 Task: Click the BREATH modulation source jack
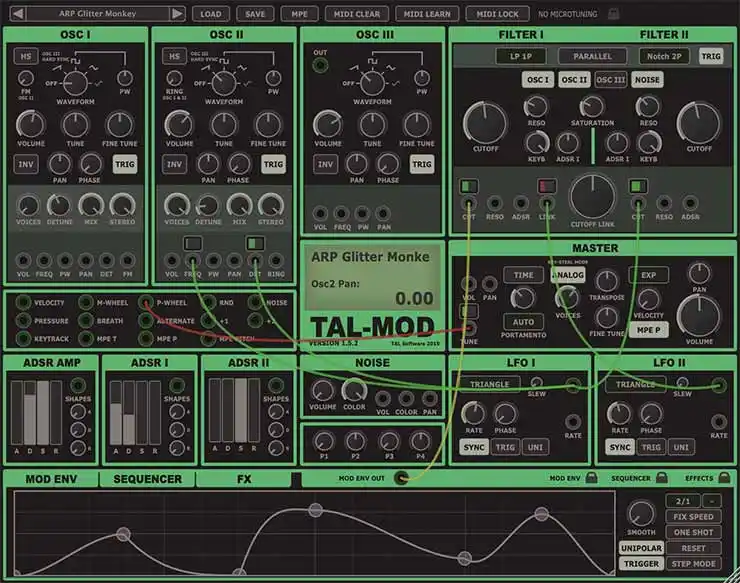[x=85, y=321]
